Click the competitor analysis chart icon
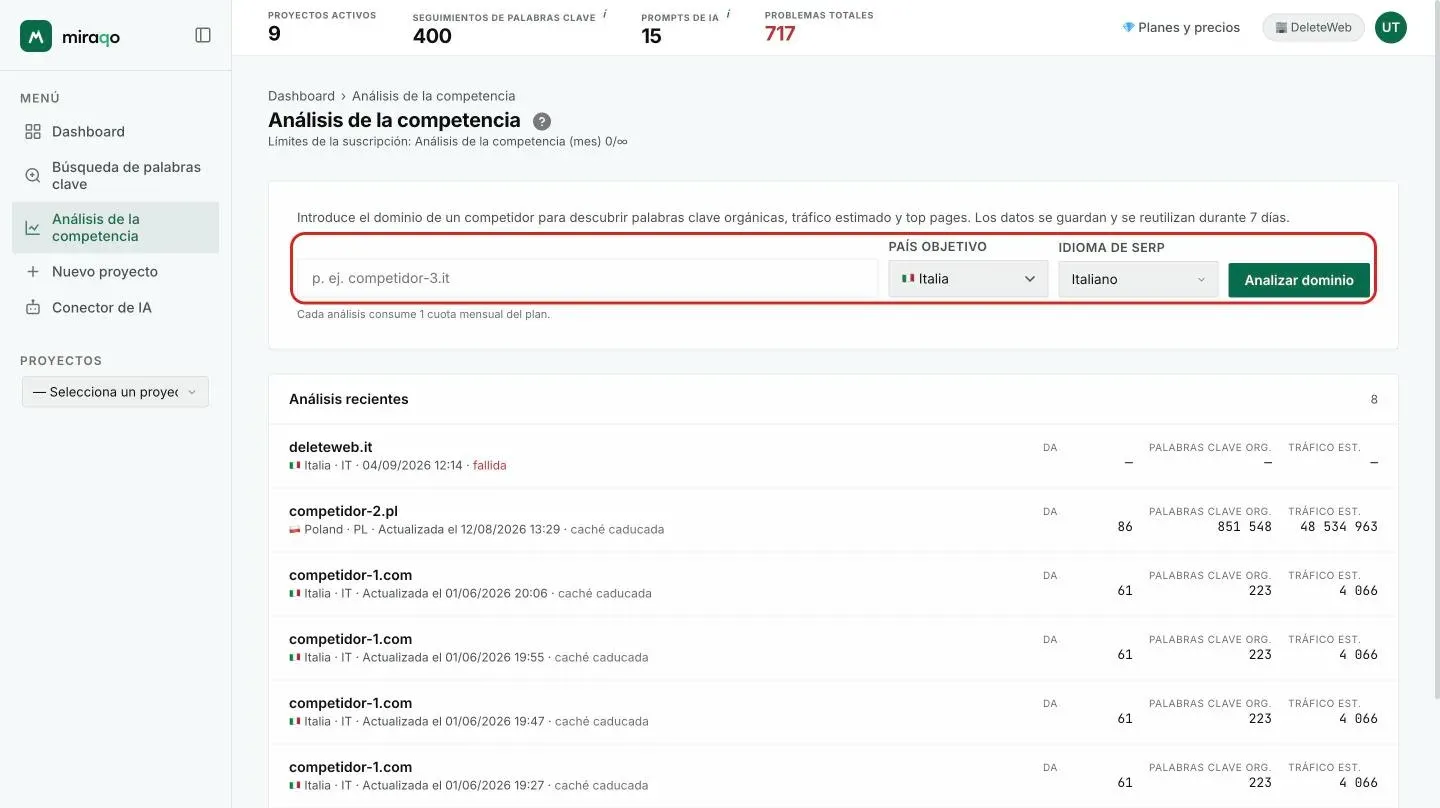This screenshot has width=1440, height=808. [x=33, y=228]
